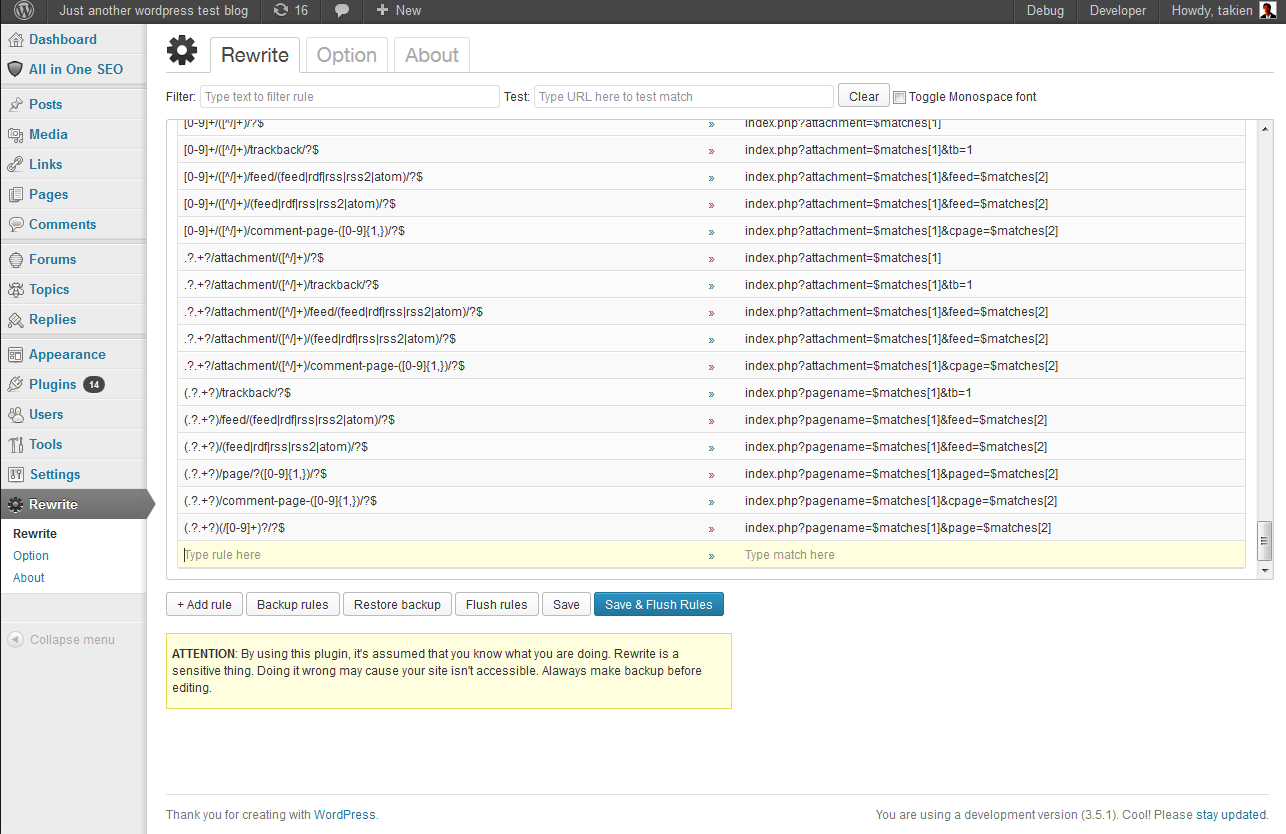Click the Posts pin icon

[x=15, y=105]
